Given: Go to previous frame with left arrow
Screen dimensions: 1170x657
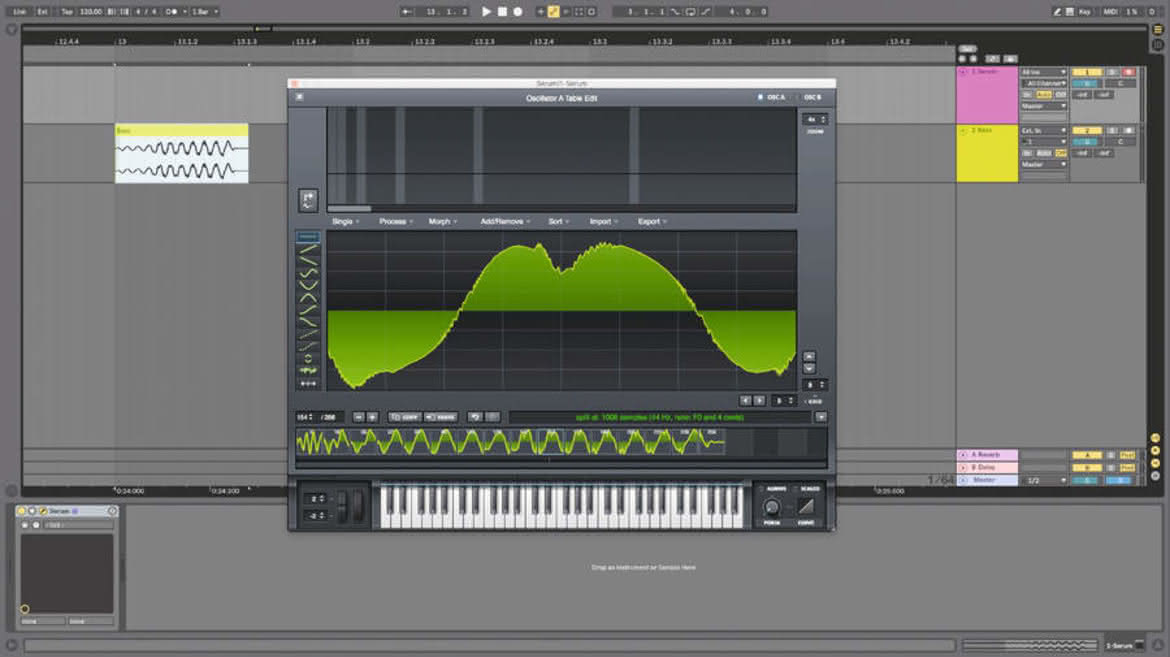Looking at the screenshot, I should (745, 401).
